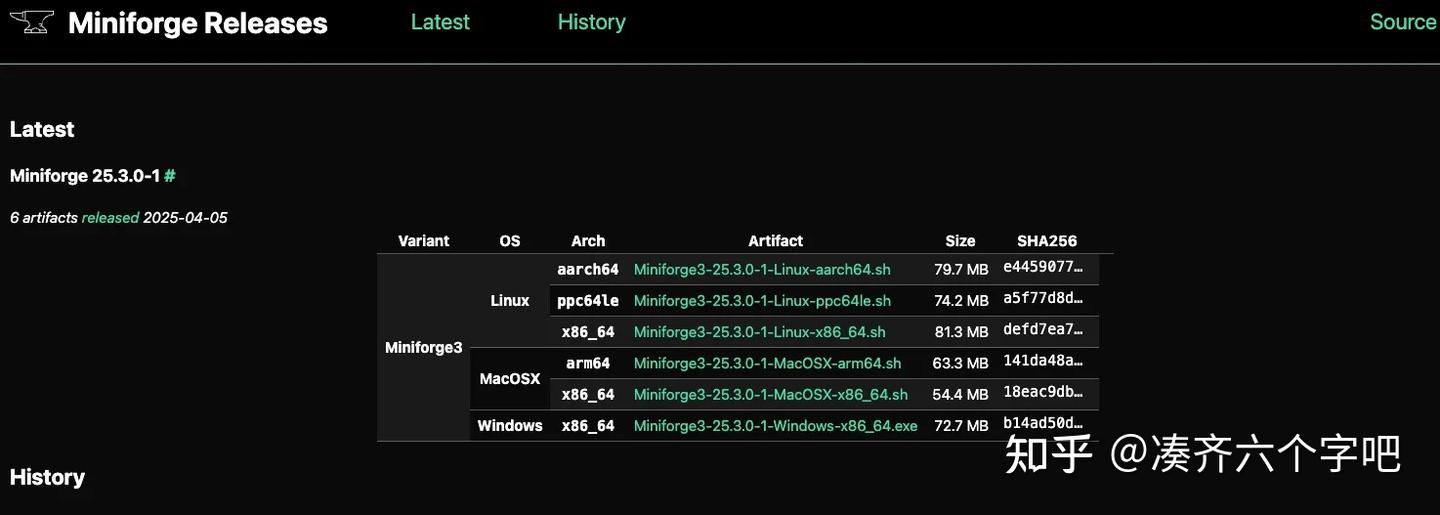This screenshot has height=515, width=1440.
Task: Open the green 'released' link
Action: 110,218
